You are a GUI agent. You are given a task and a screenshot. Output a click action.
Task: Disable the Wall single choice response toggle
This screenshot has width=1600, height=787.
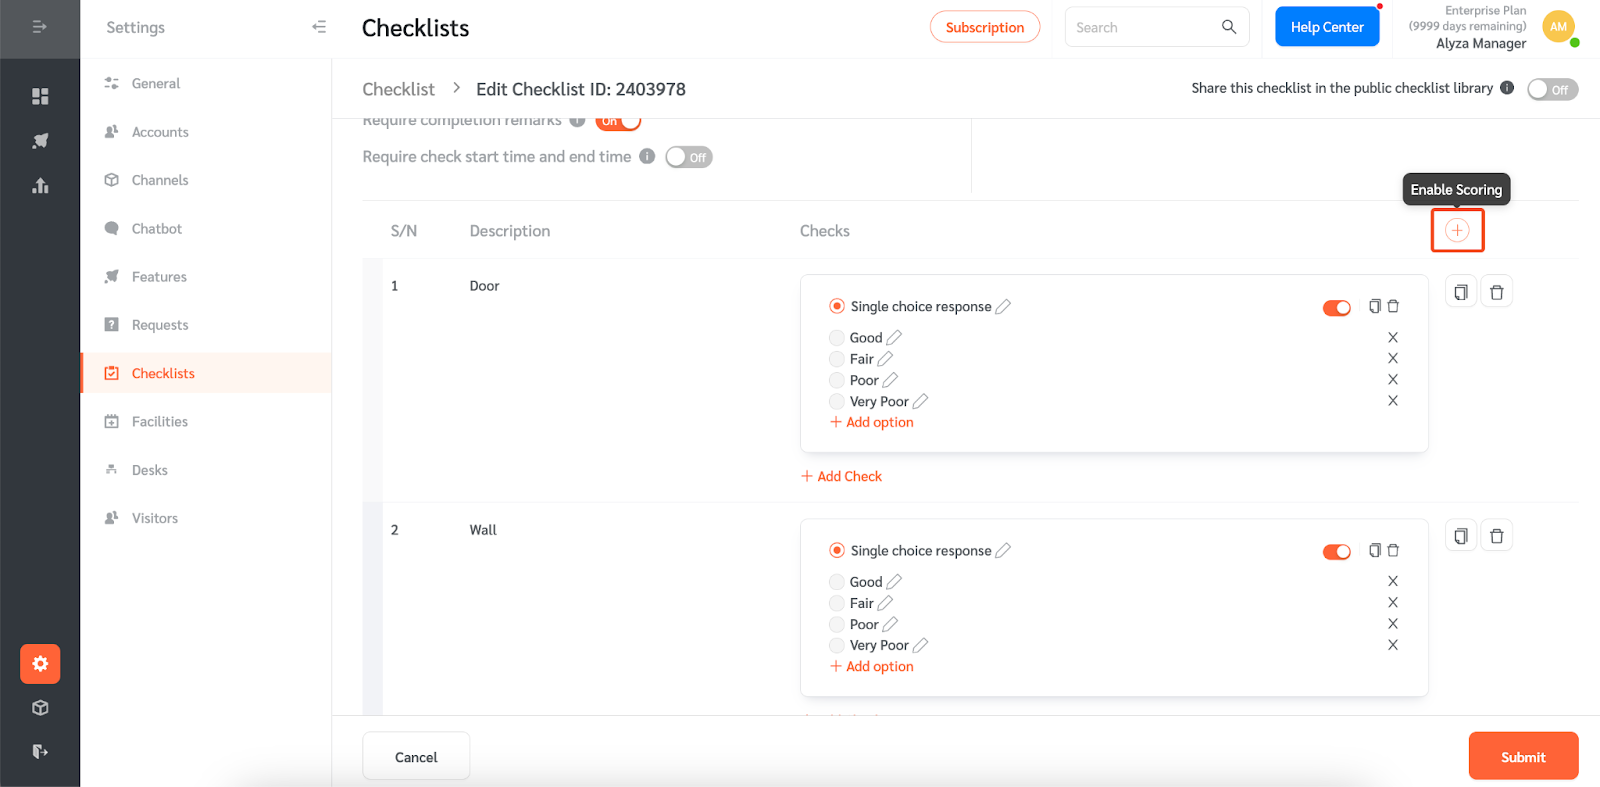[x=1337, y=552]
